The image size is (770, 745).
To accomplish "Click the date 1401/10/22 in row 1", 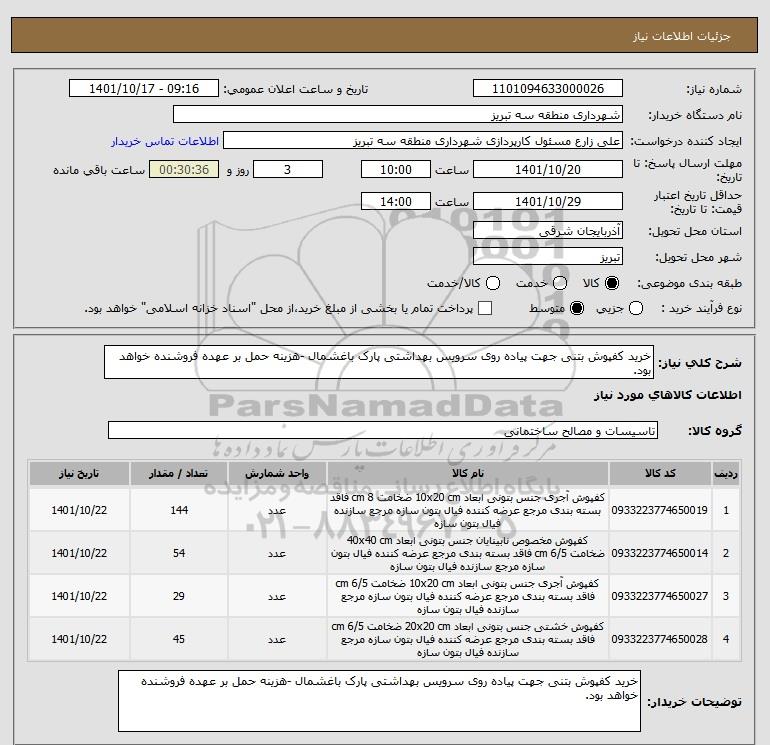I will pos(79,510).
